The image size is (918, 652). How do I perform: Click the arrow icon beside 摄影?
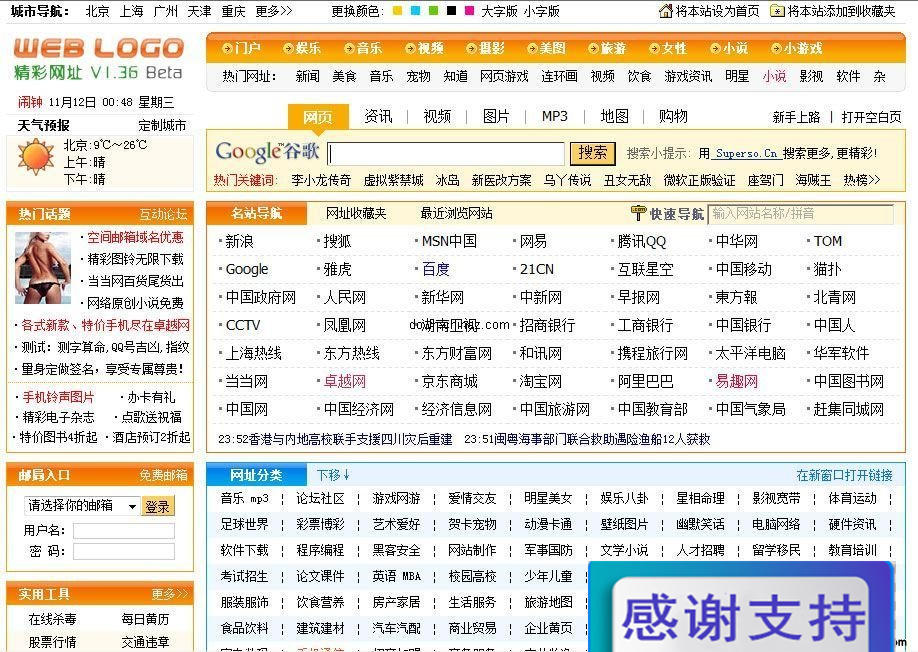[471, 49]
